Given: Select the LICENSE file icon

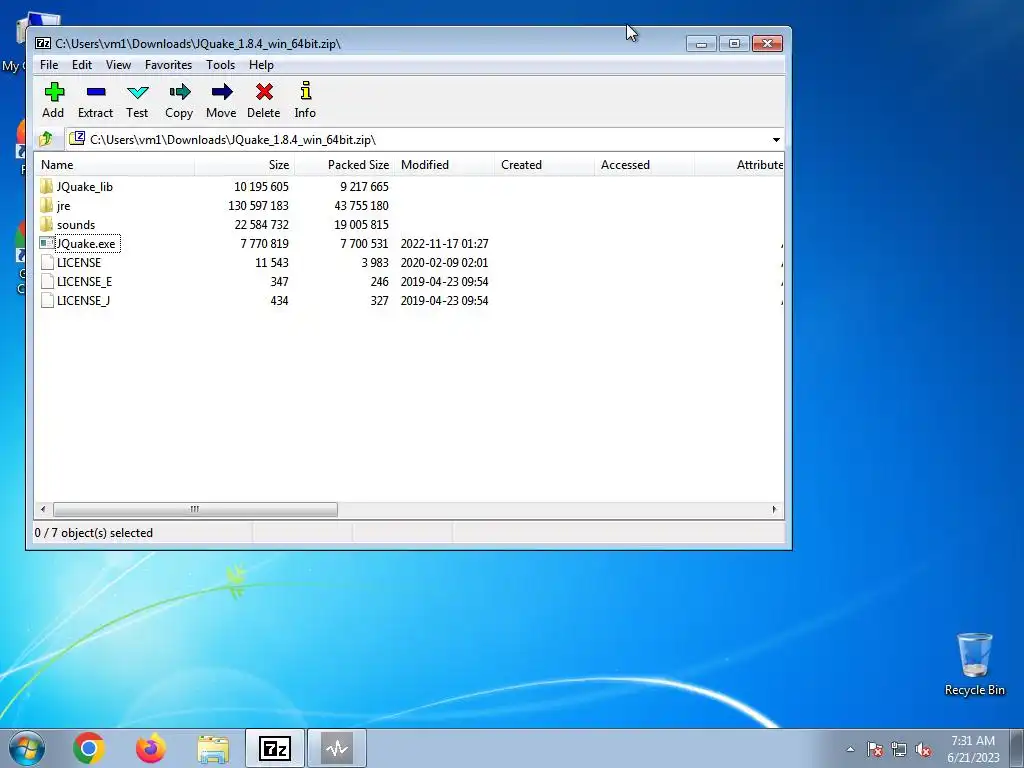Looking at the screenshot, I should tap(46, 262).
